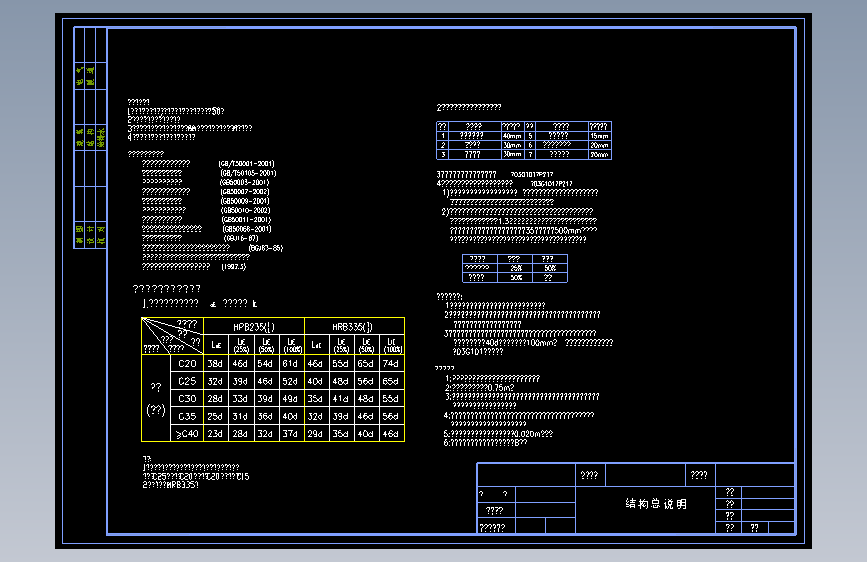Click the 40mm cover thickness cell
Viewport: 867px width, 562px height.
point(513,136)
